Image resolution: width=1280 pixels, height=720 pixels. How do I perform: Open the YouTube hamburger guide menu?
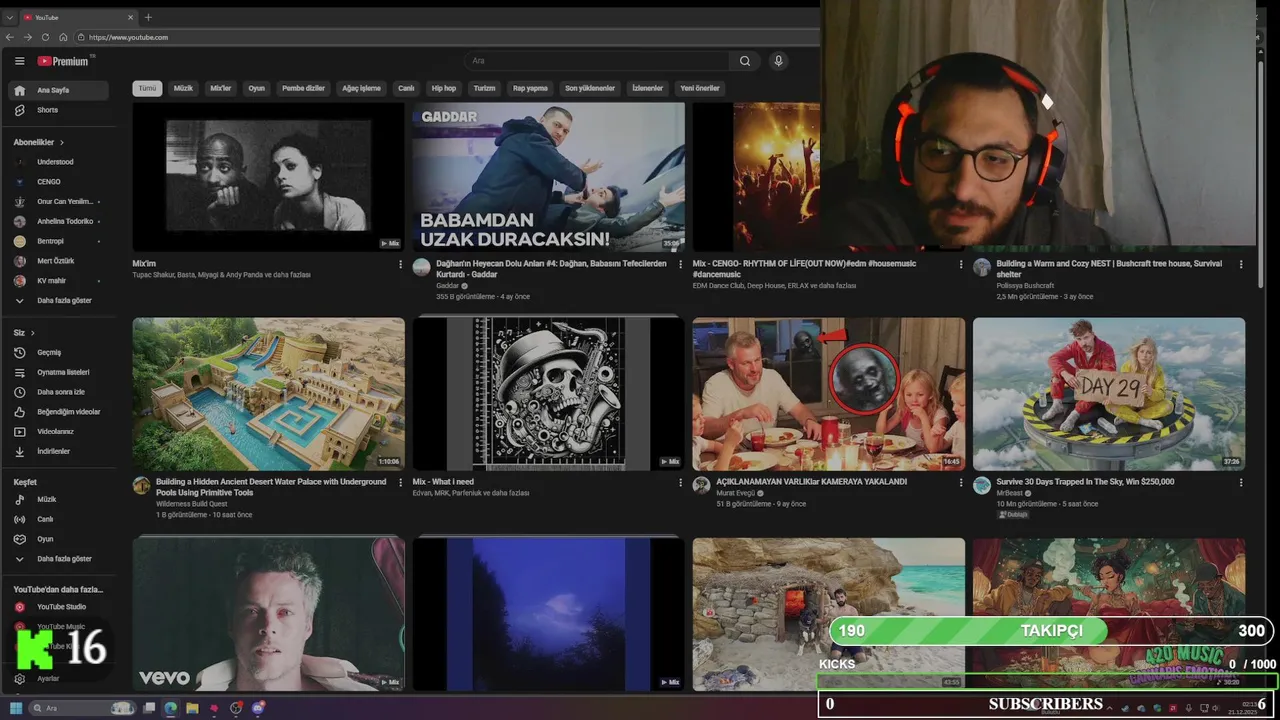19,61
